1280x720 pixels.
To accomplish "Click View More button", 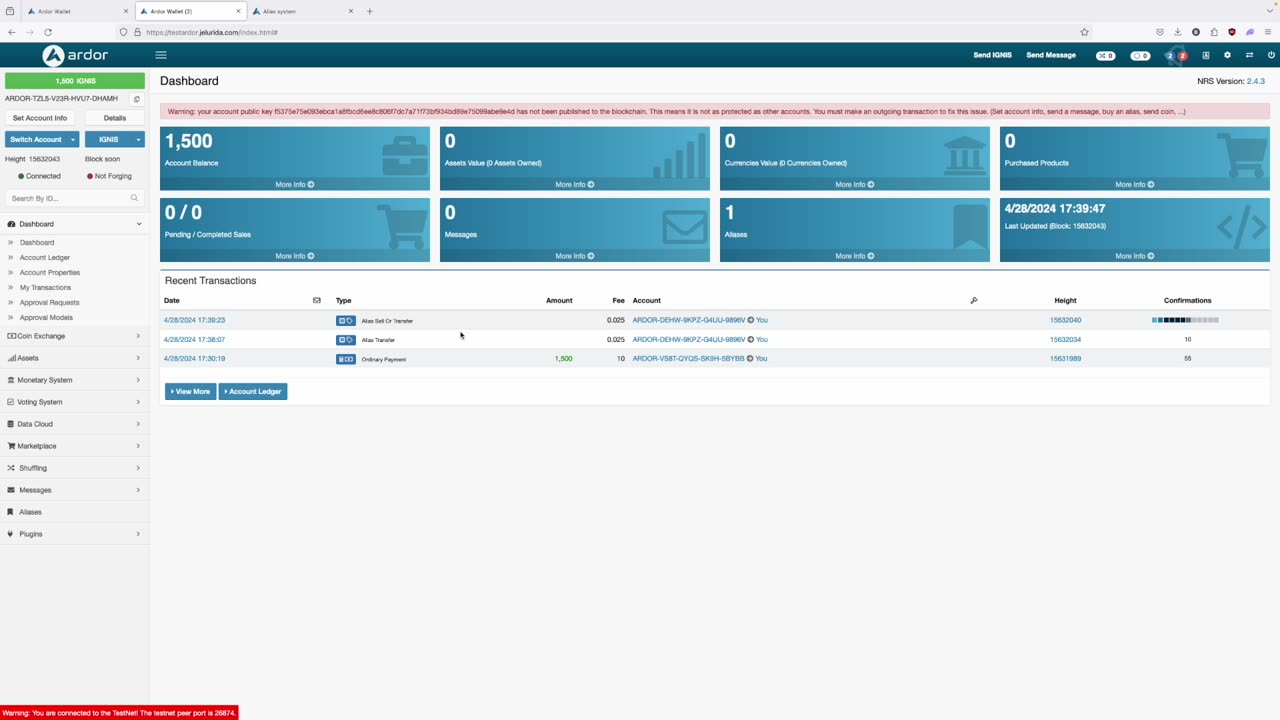I will pos(190,391).
